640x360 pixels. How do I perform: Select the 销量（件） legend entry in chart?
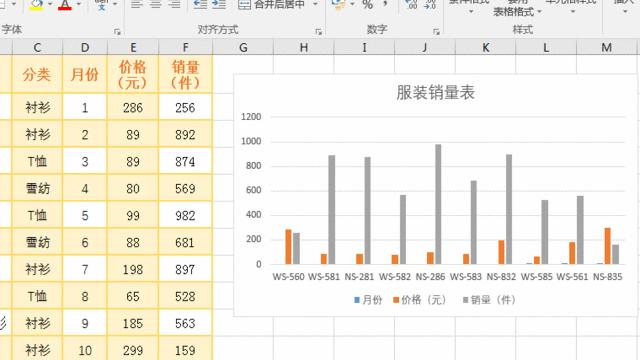(489, 300)
